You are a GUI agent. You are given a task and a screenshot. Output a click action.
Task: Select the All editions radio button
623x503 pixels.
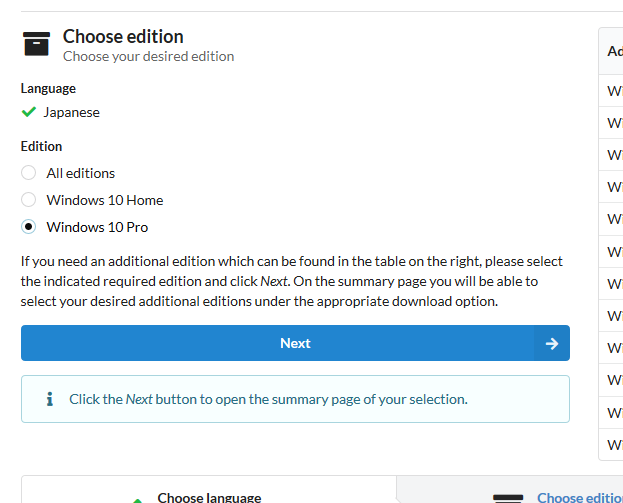[x=29, y=173]
